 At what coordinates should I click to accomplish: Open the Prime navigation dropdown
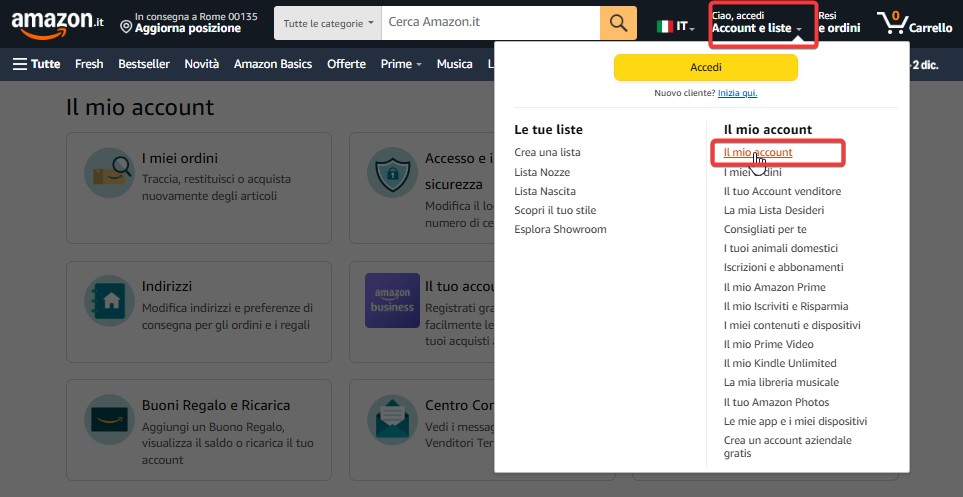[401, 64]
